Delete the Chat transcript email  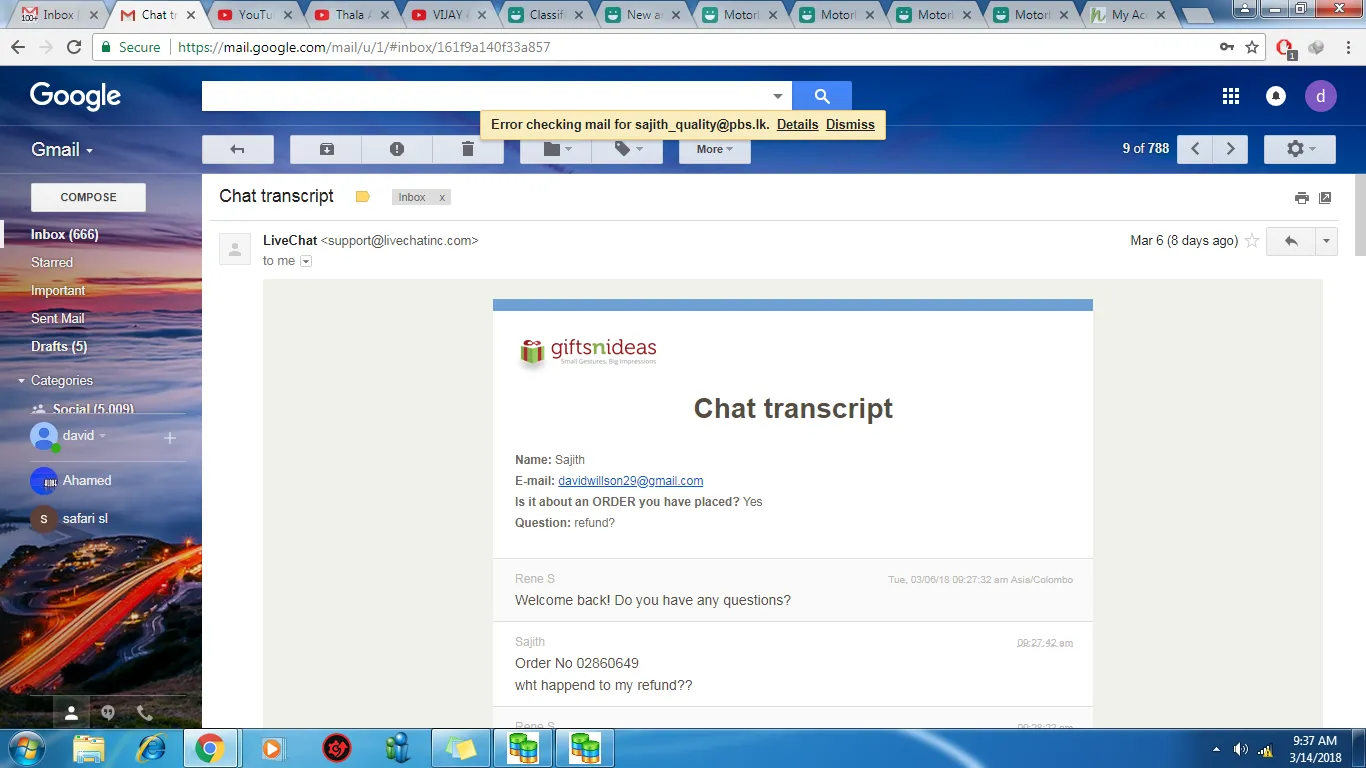468,149
